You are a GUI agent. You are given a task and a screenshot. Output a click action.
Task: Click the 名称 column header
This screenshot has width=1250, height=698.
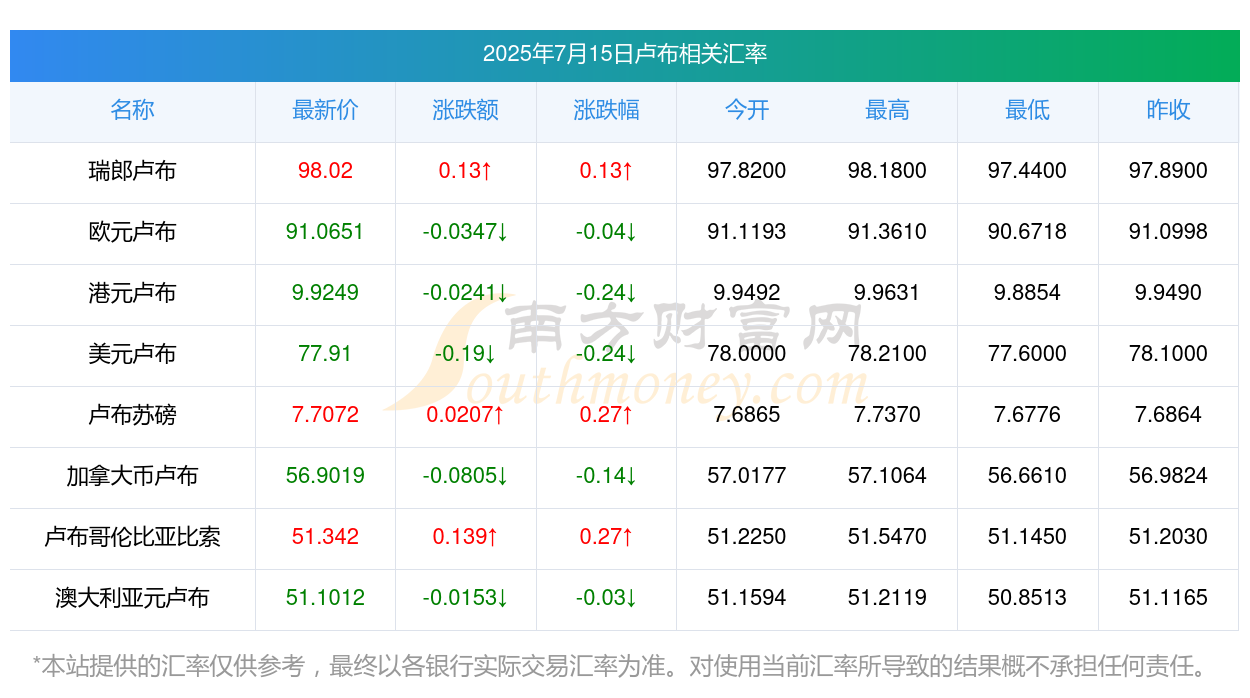click(132, 110)
